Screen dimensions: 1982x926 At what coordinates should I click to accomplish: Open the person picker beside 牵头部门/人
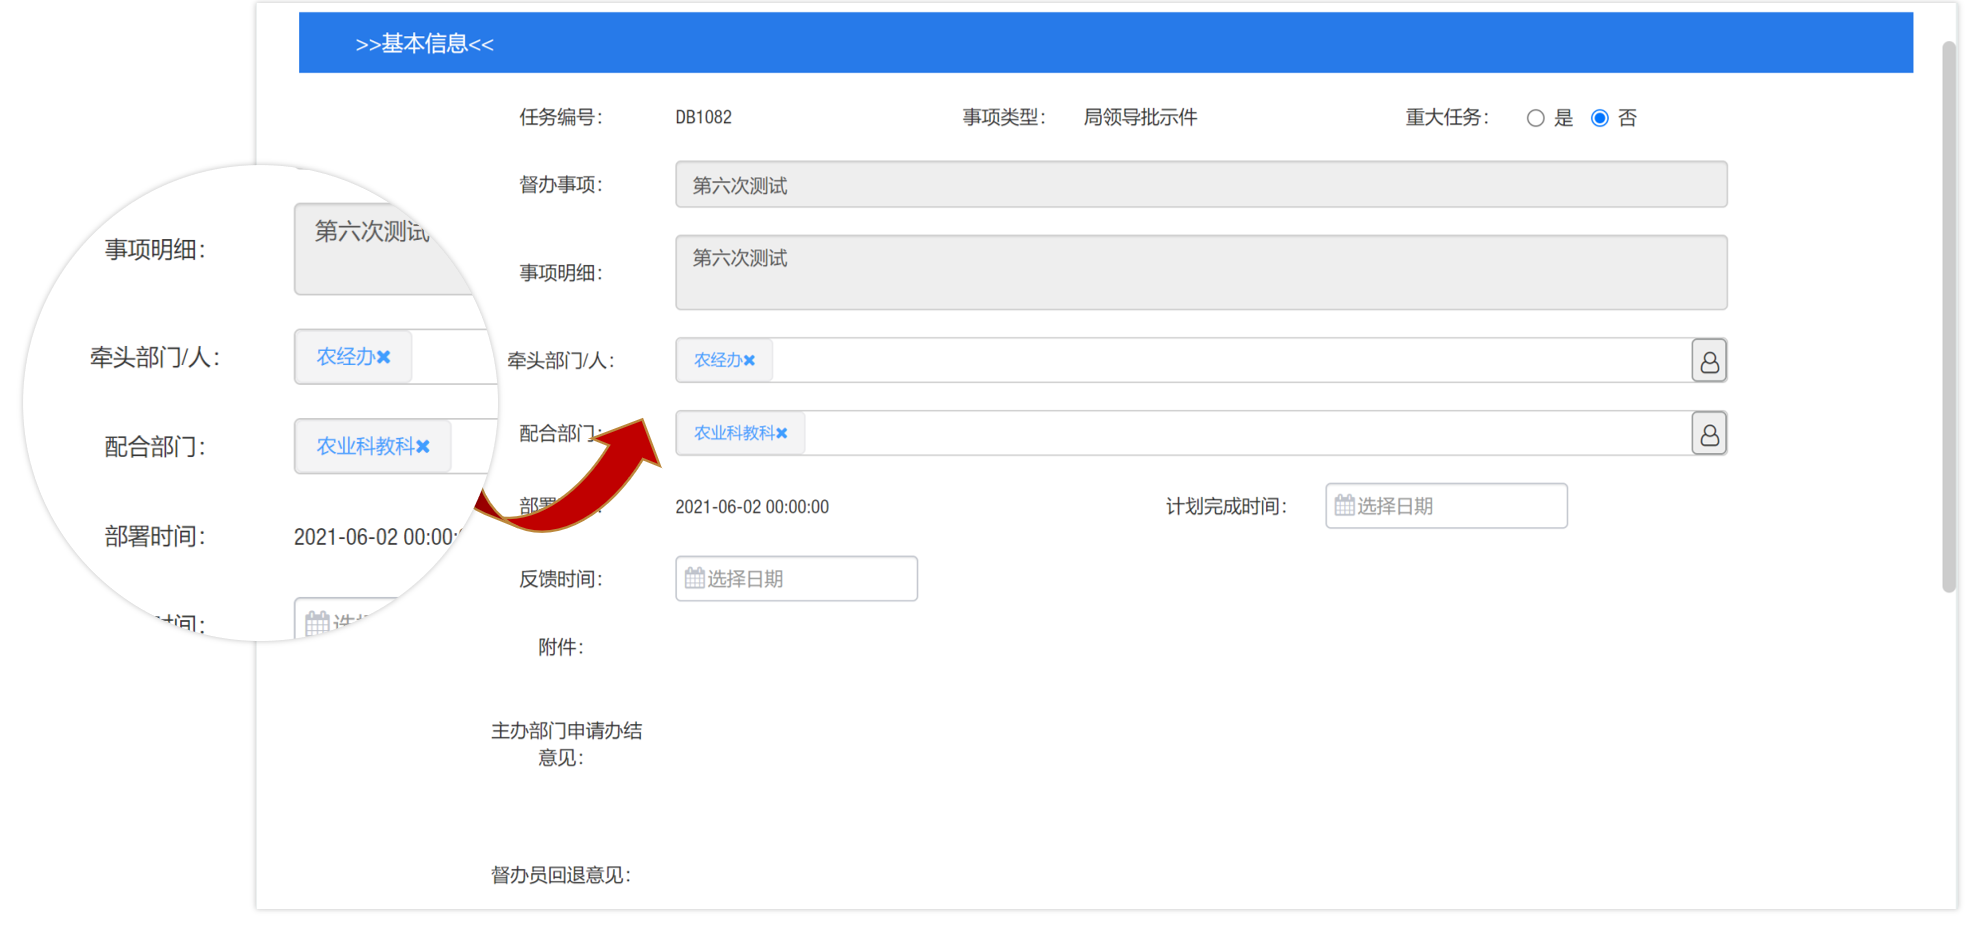pyautogui.click(x=1710, y=361)
